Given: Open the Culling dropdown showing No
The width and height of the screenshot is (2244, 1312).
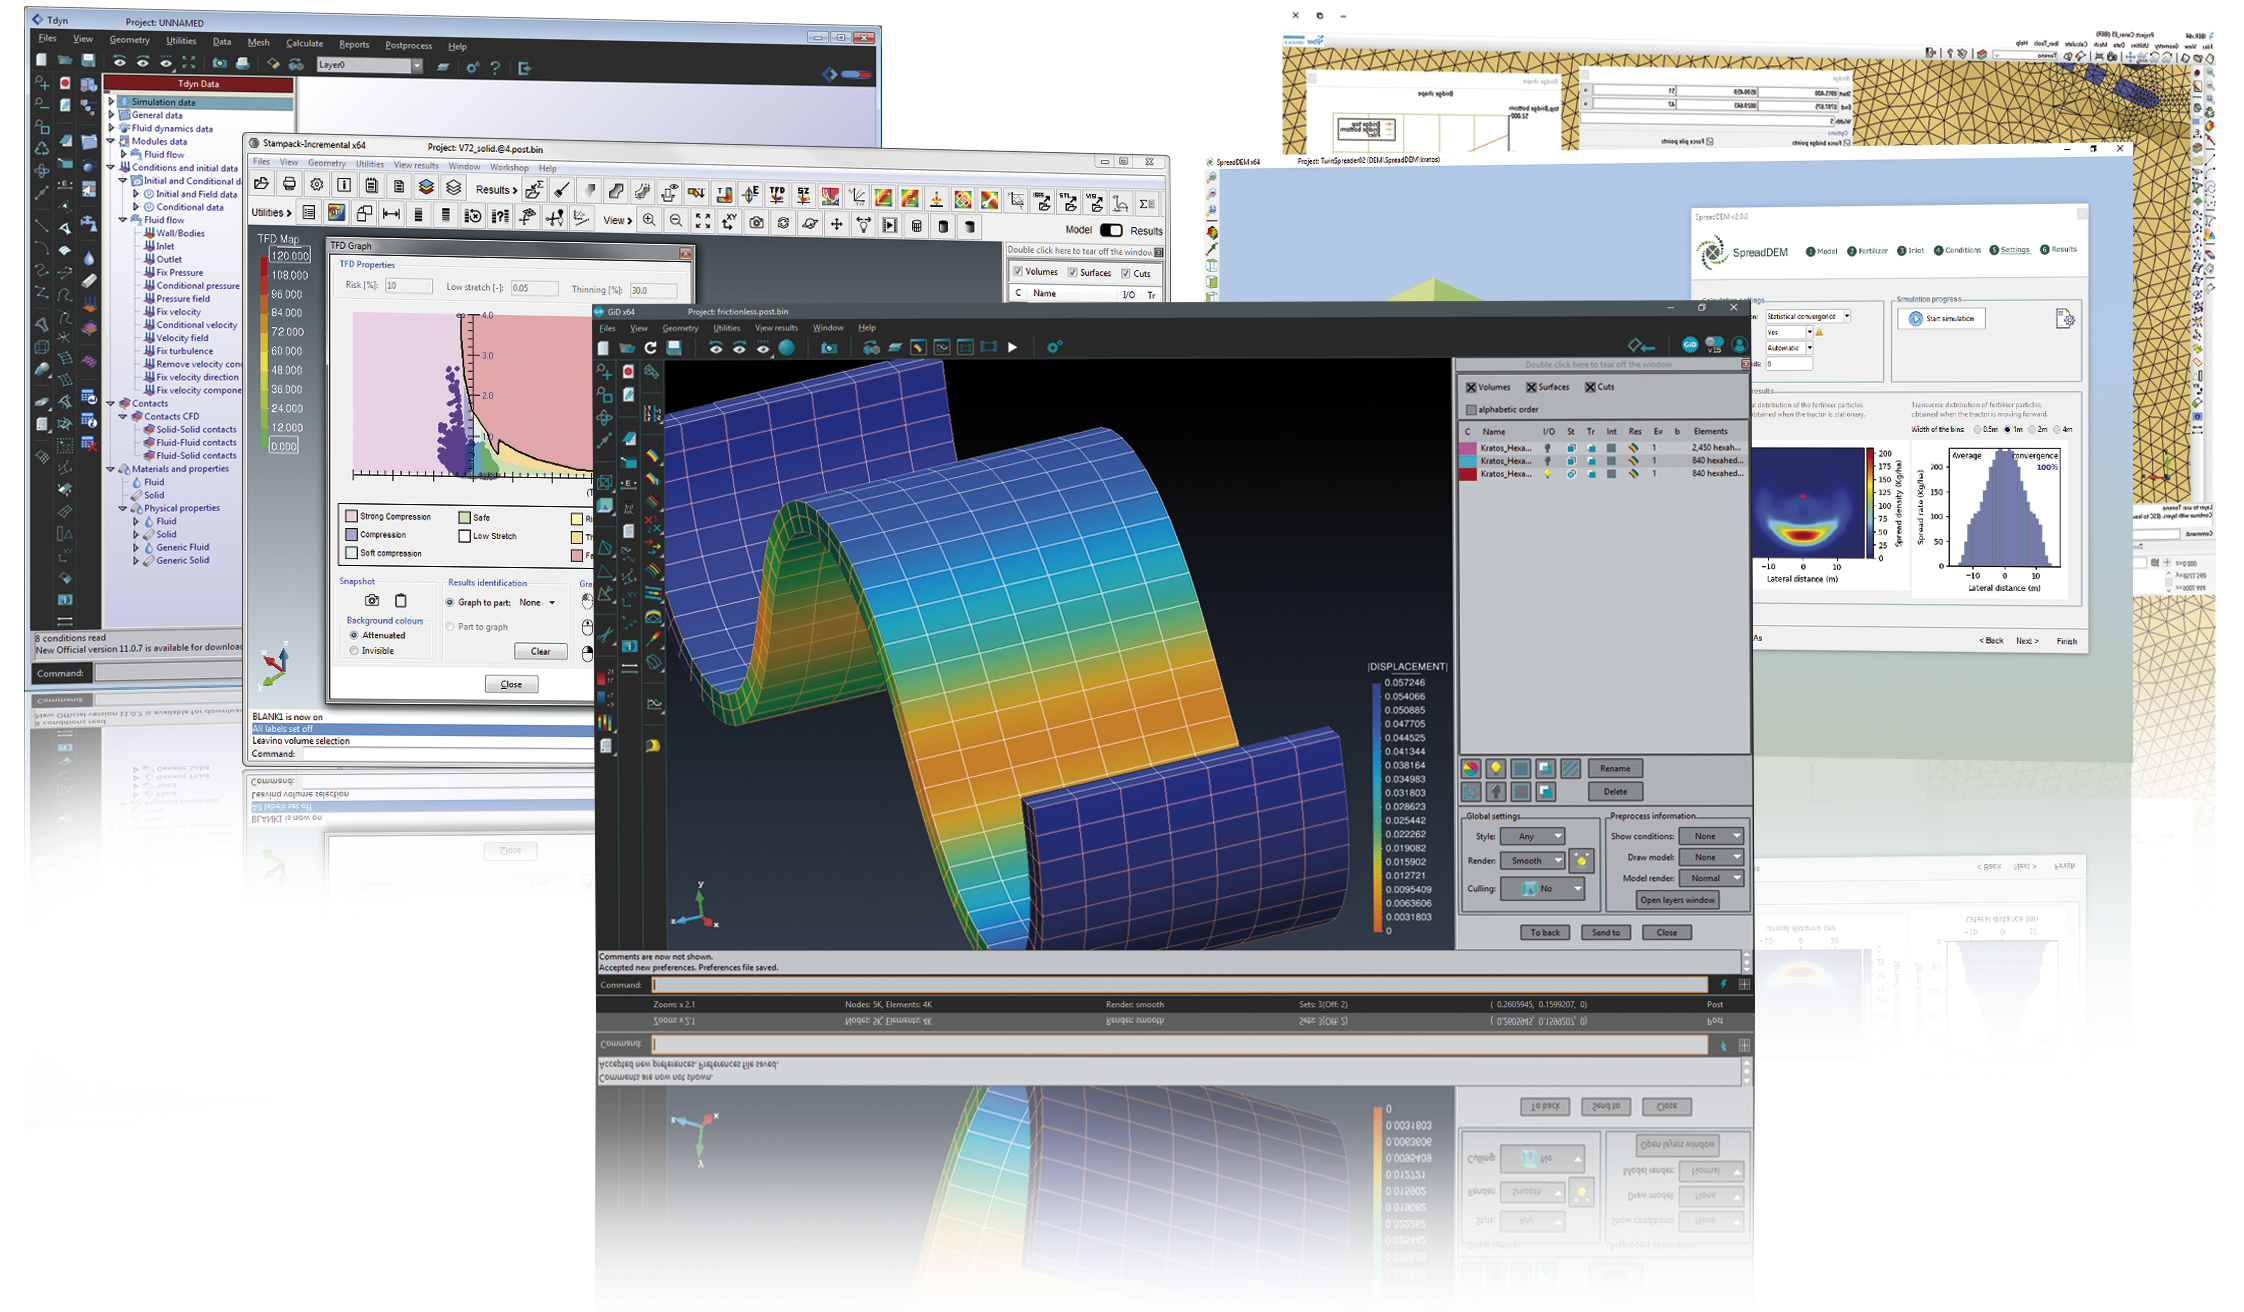Looking at the screenshot, I should (1542, 888).
